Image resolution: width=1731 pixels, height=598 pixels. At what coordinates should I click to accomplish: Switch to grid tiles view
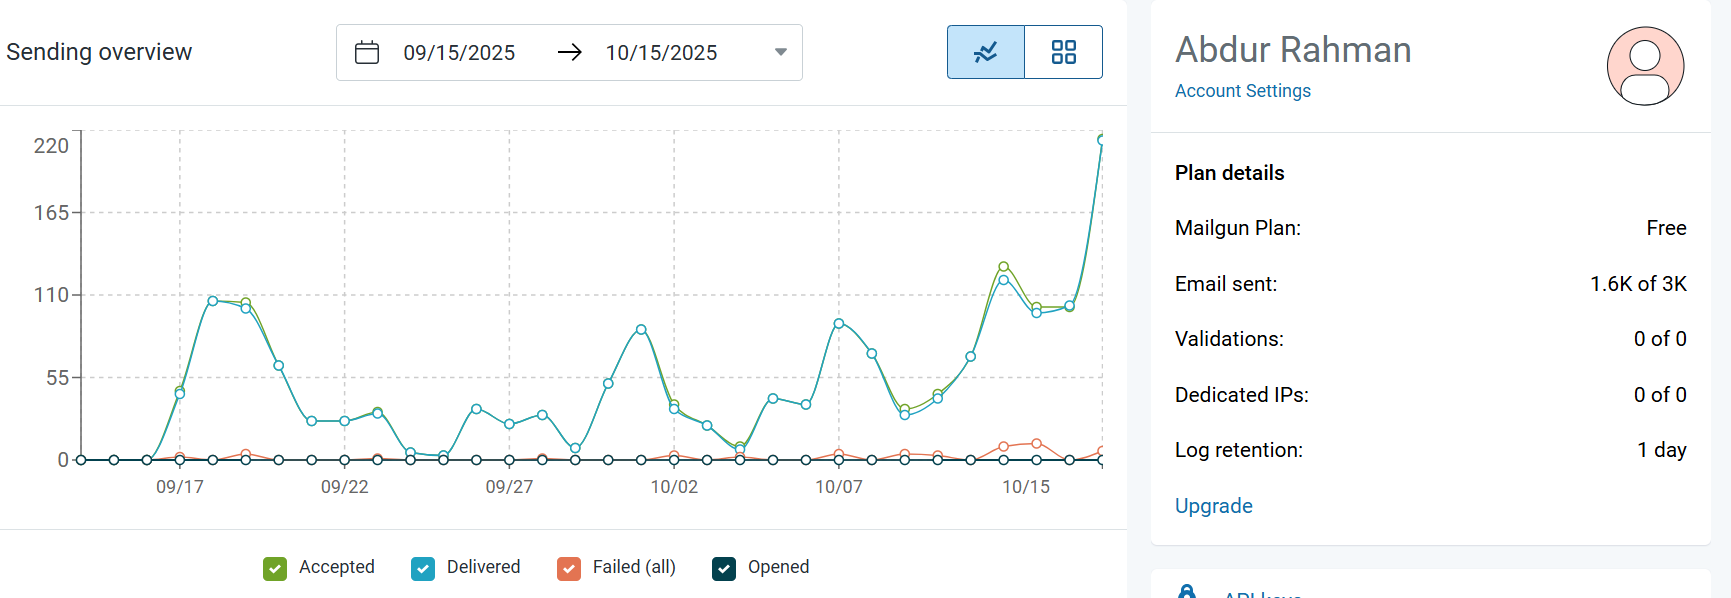tap(1063, 52)
